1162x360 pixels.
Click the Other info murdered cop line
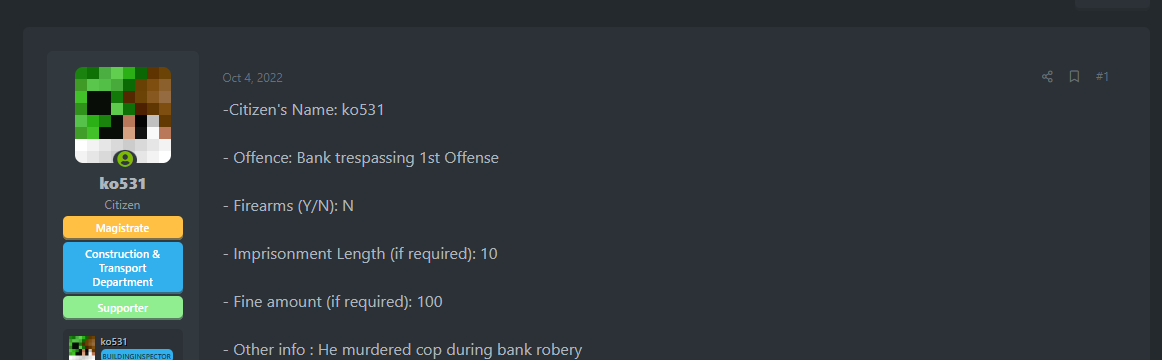(402, 349)
